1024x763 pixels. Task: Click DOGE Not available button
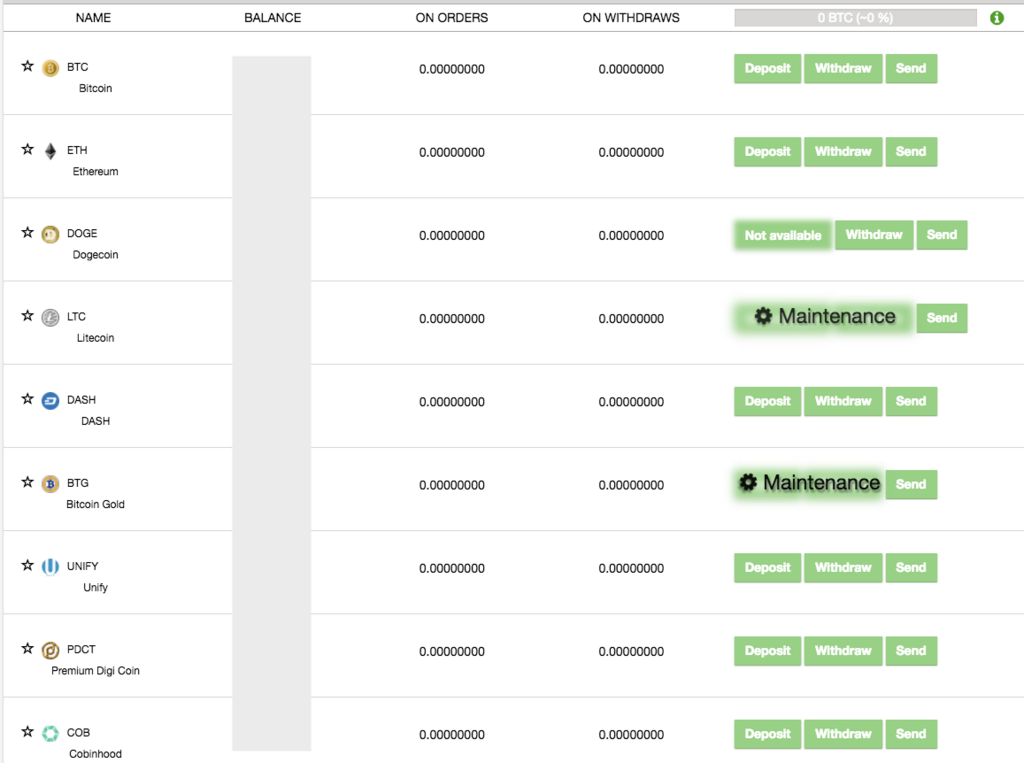click(x=783, y=235)
